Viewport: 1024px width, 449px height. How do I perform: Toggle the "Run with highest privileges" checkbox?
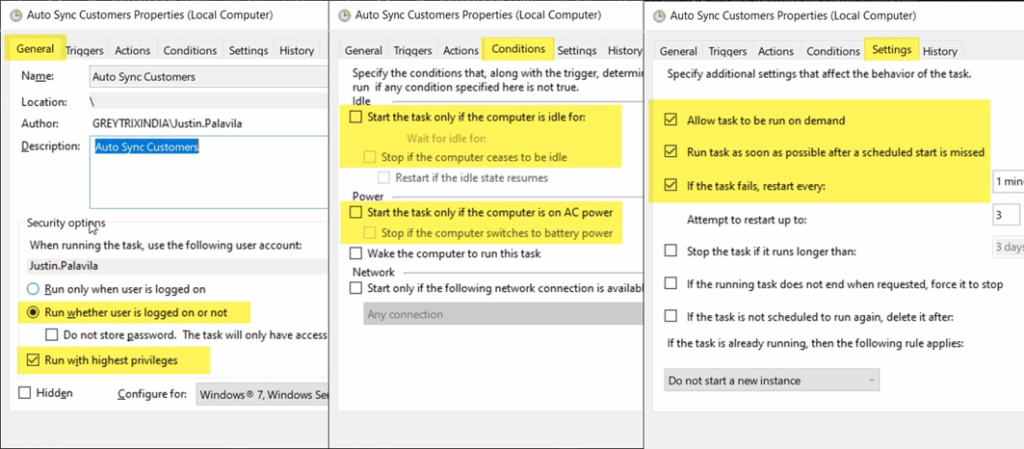[x=33, y=359]
